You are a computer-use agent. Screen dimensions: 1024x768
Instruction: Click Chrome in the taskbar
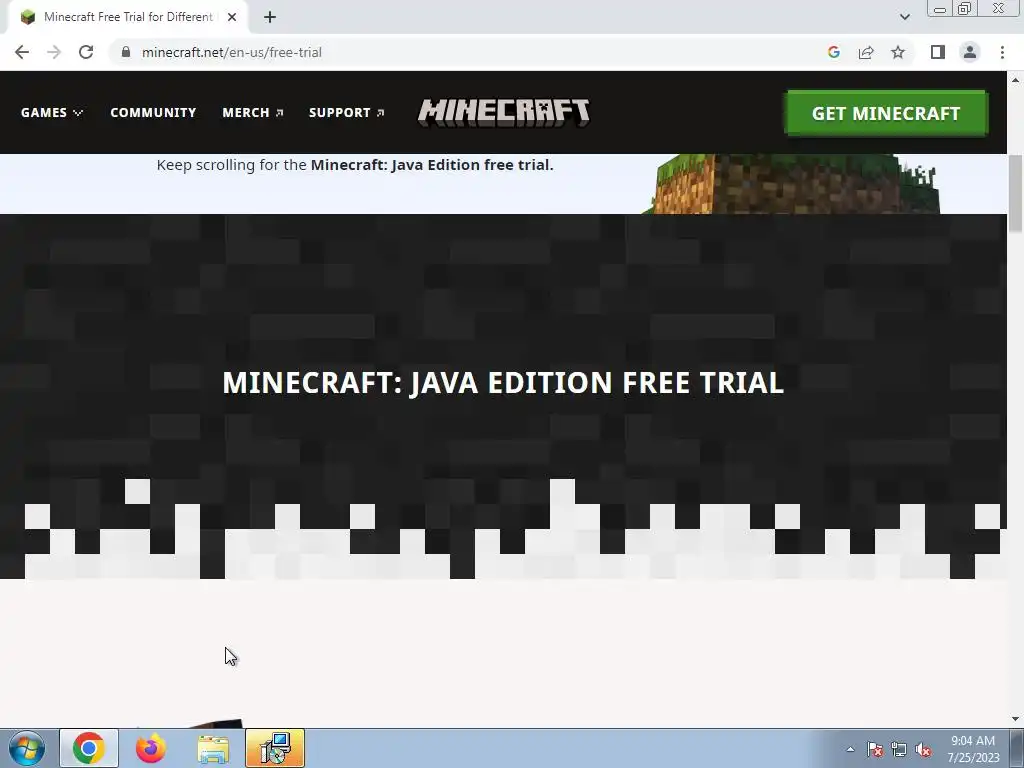(x=89, y=748)
